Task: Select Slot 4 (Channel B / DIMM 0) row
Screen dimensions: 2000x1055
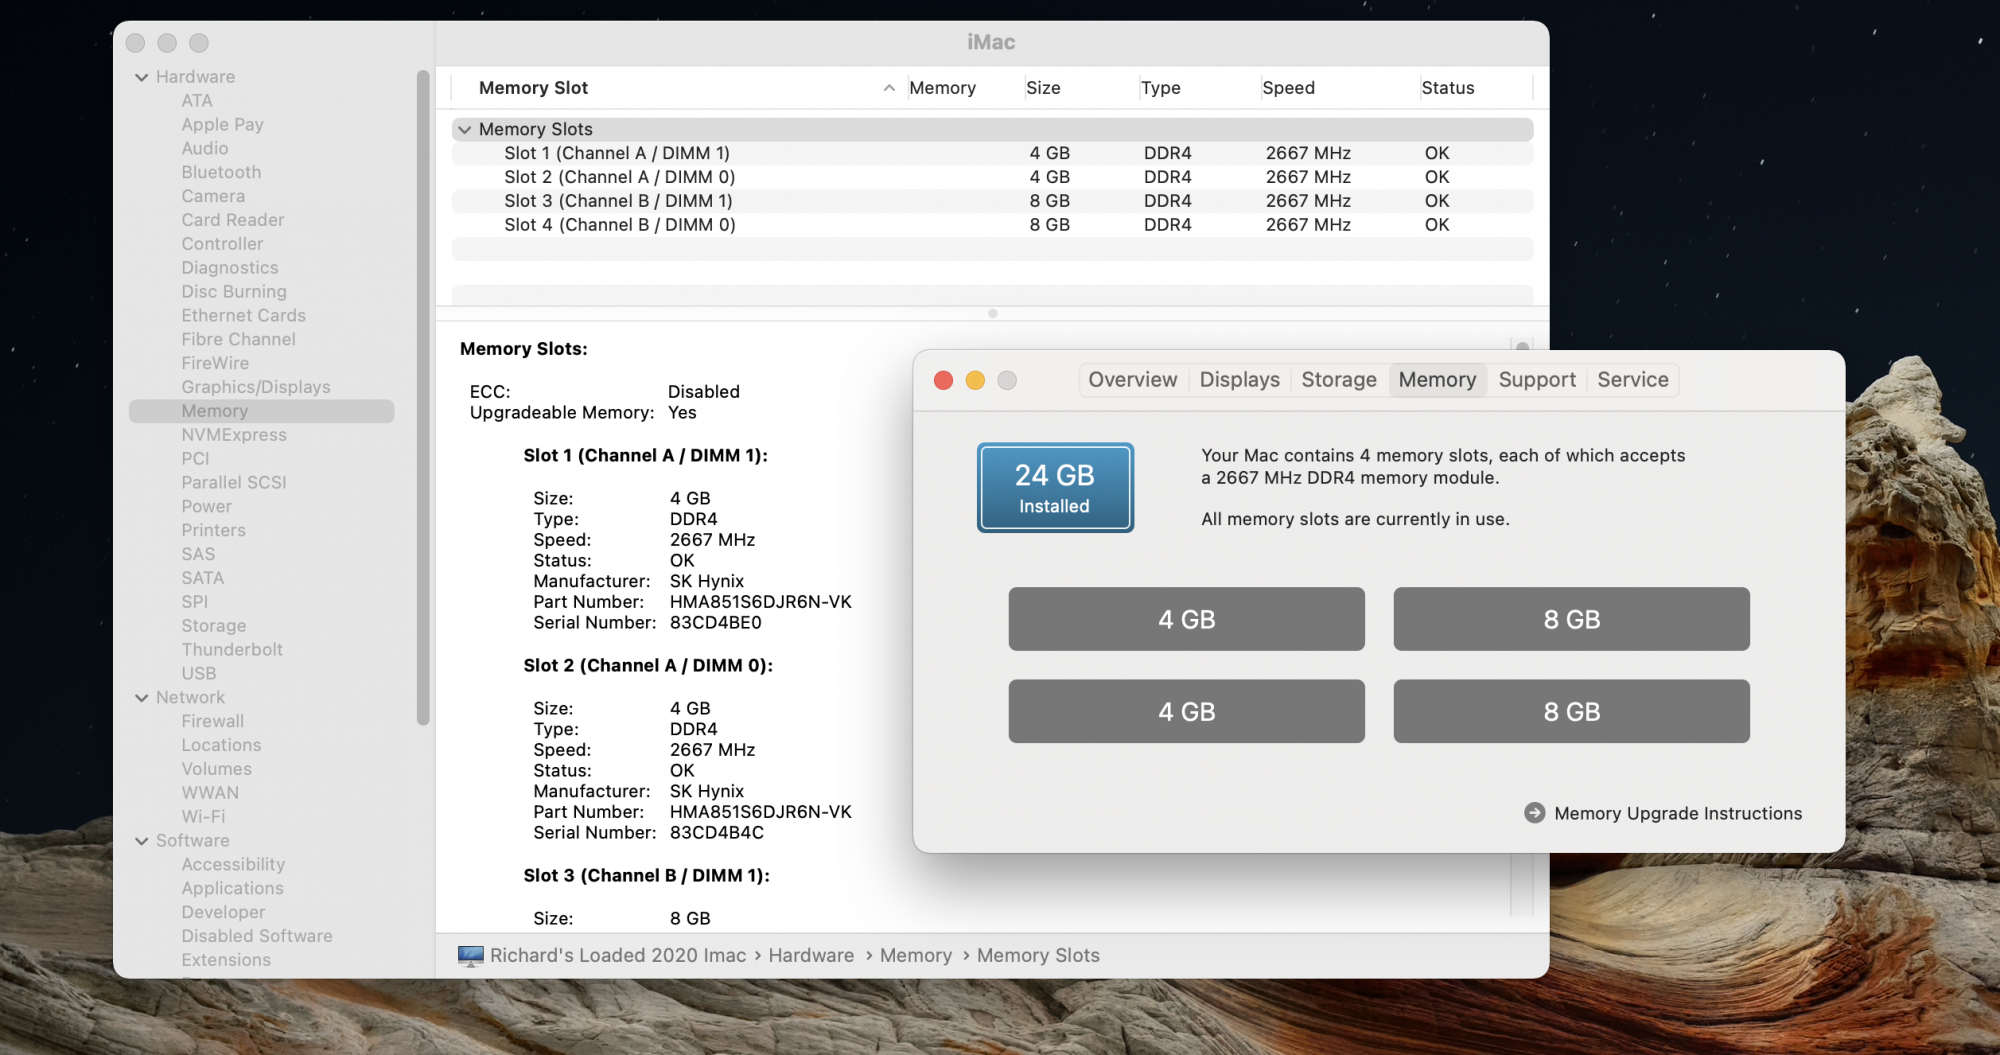Action: (992, 225)
